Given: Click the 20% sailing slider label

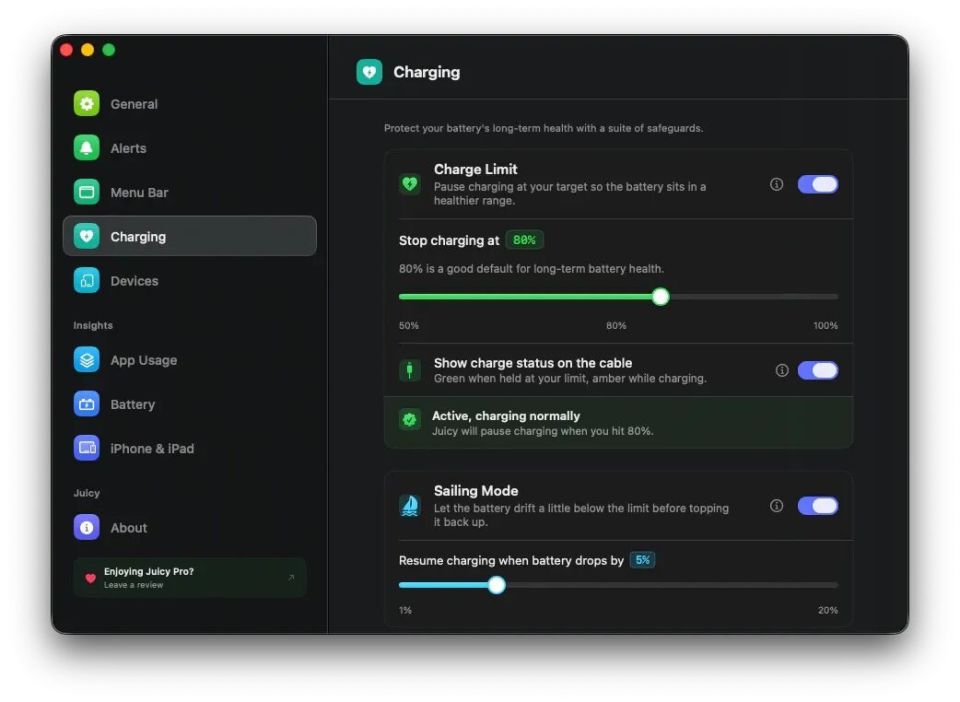Looking at the screenshot, I should click(828, 610).
